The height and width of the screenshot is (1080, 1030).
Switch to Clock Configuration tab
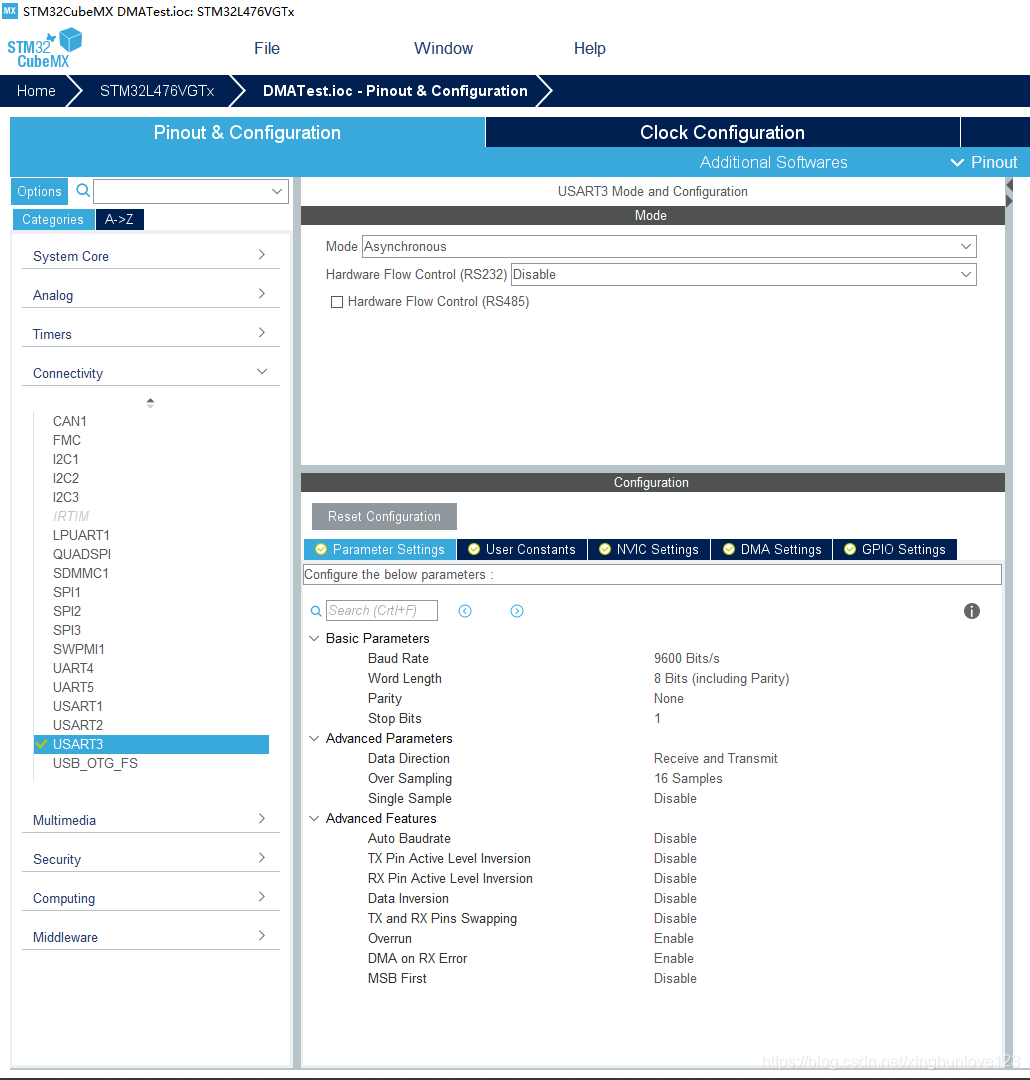coord(723,132)
